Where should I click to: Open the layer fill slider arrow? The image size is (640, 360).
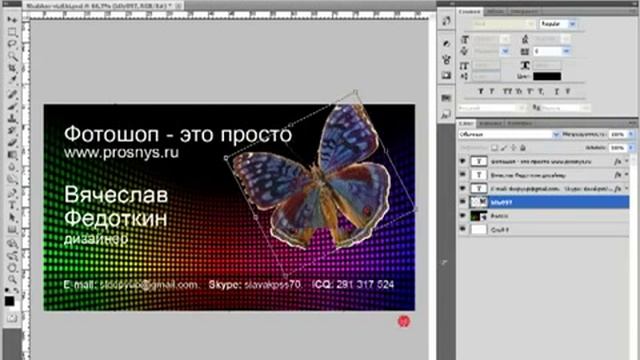[631, 147]
